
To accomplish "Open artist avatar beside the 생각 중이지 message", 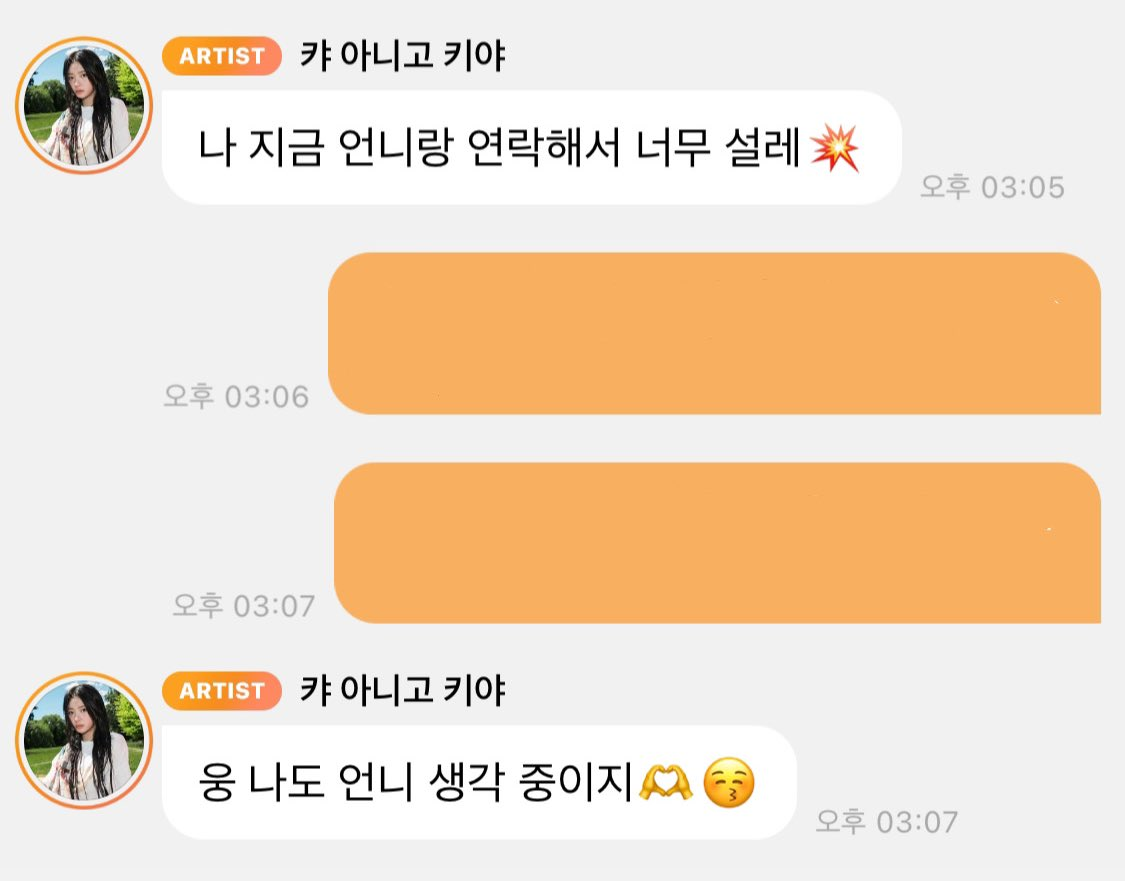I will (84, 740).
